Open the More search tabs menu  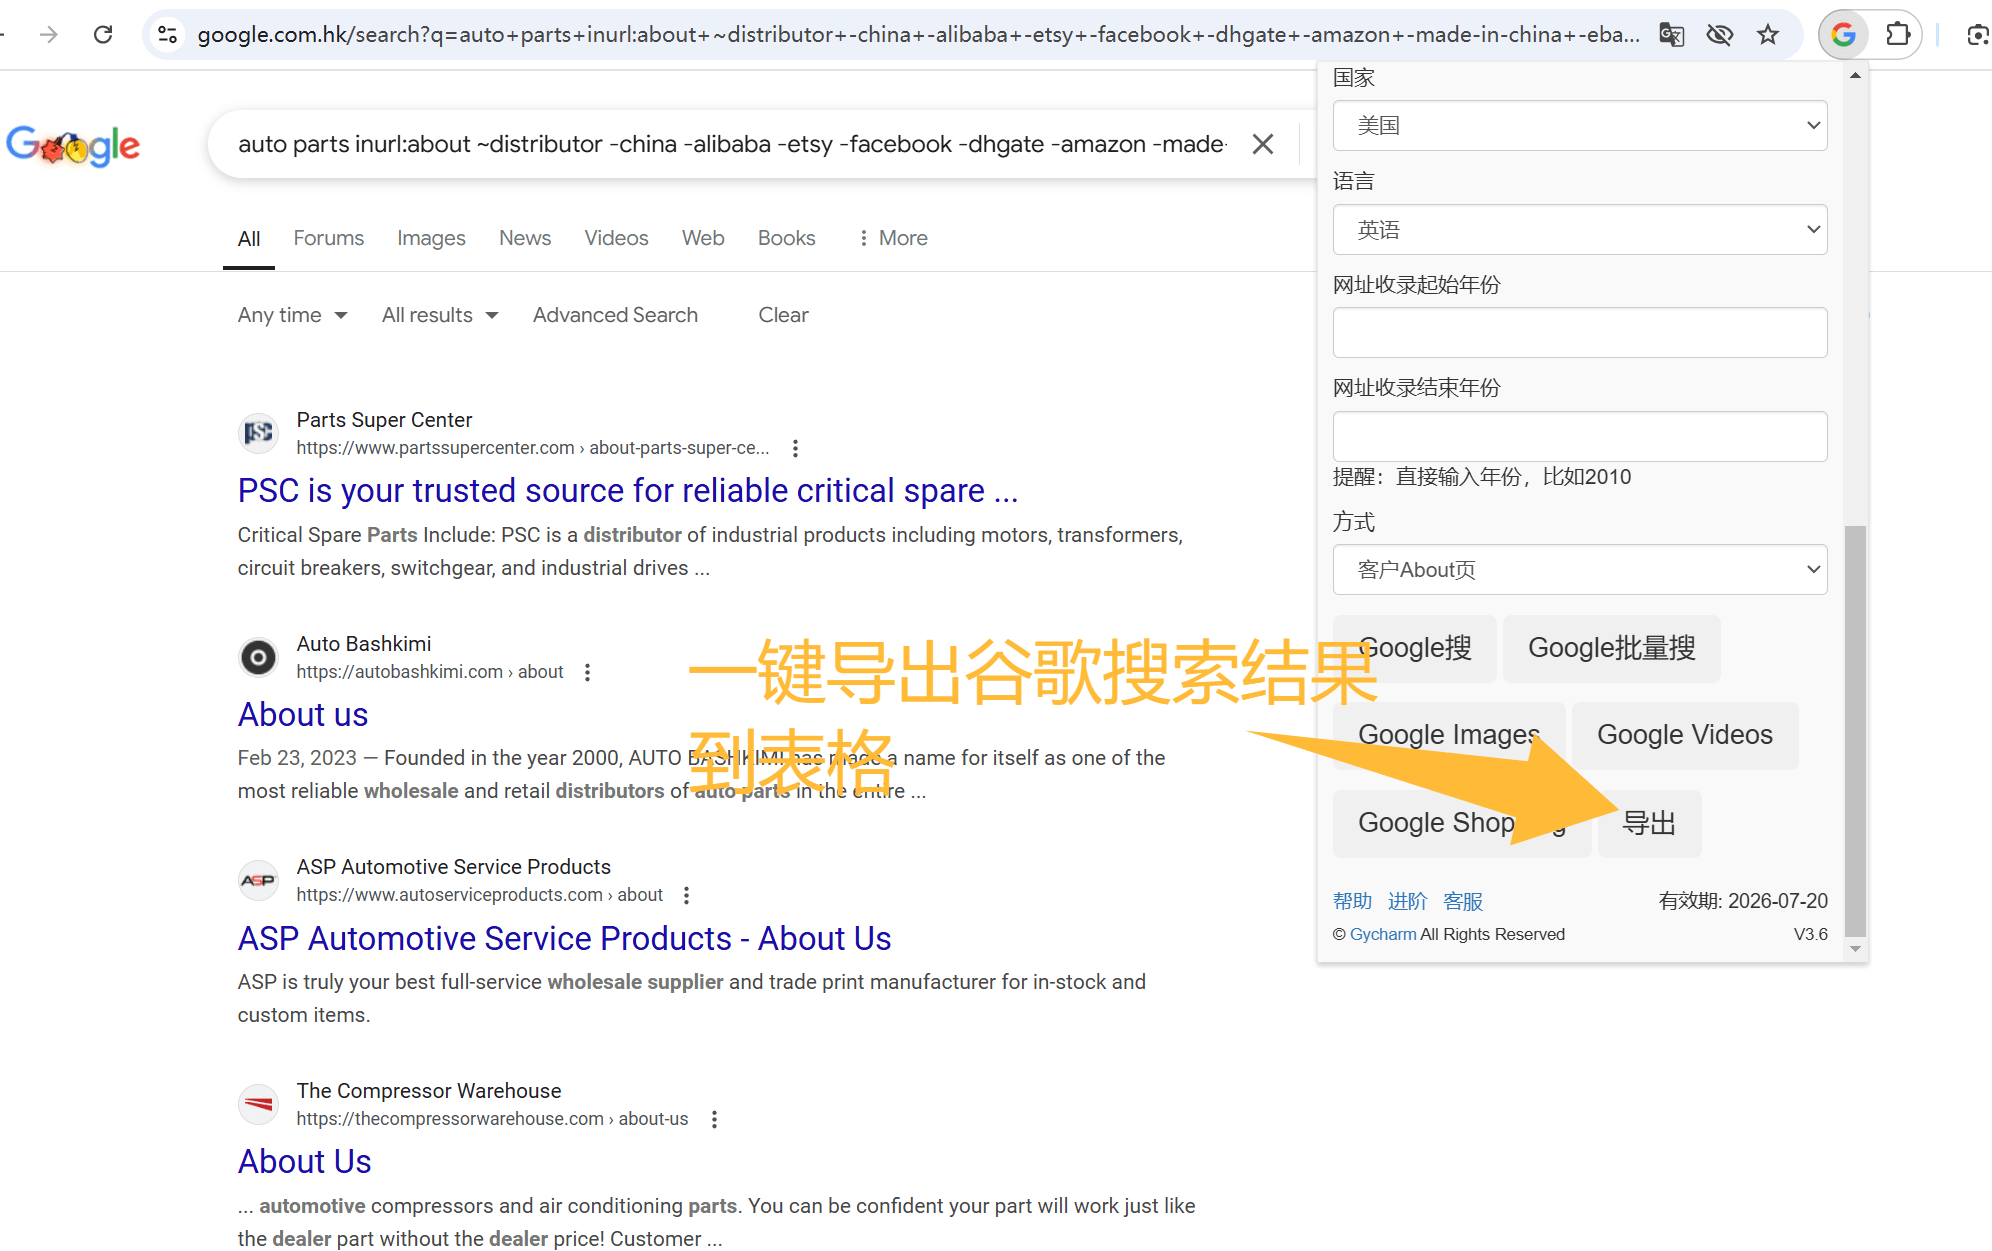point(893,238)
